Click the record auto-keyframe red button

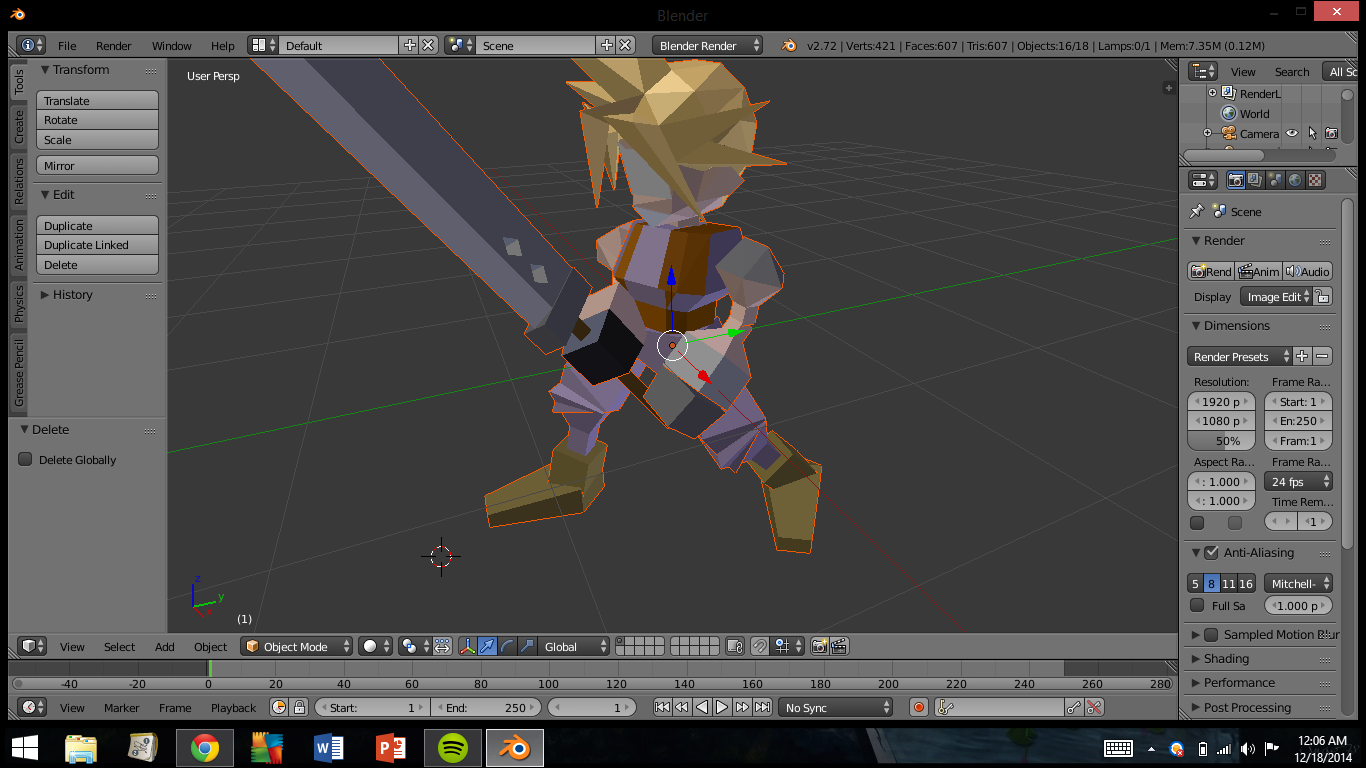[919, 707]
